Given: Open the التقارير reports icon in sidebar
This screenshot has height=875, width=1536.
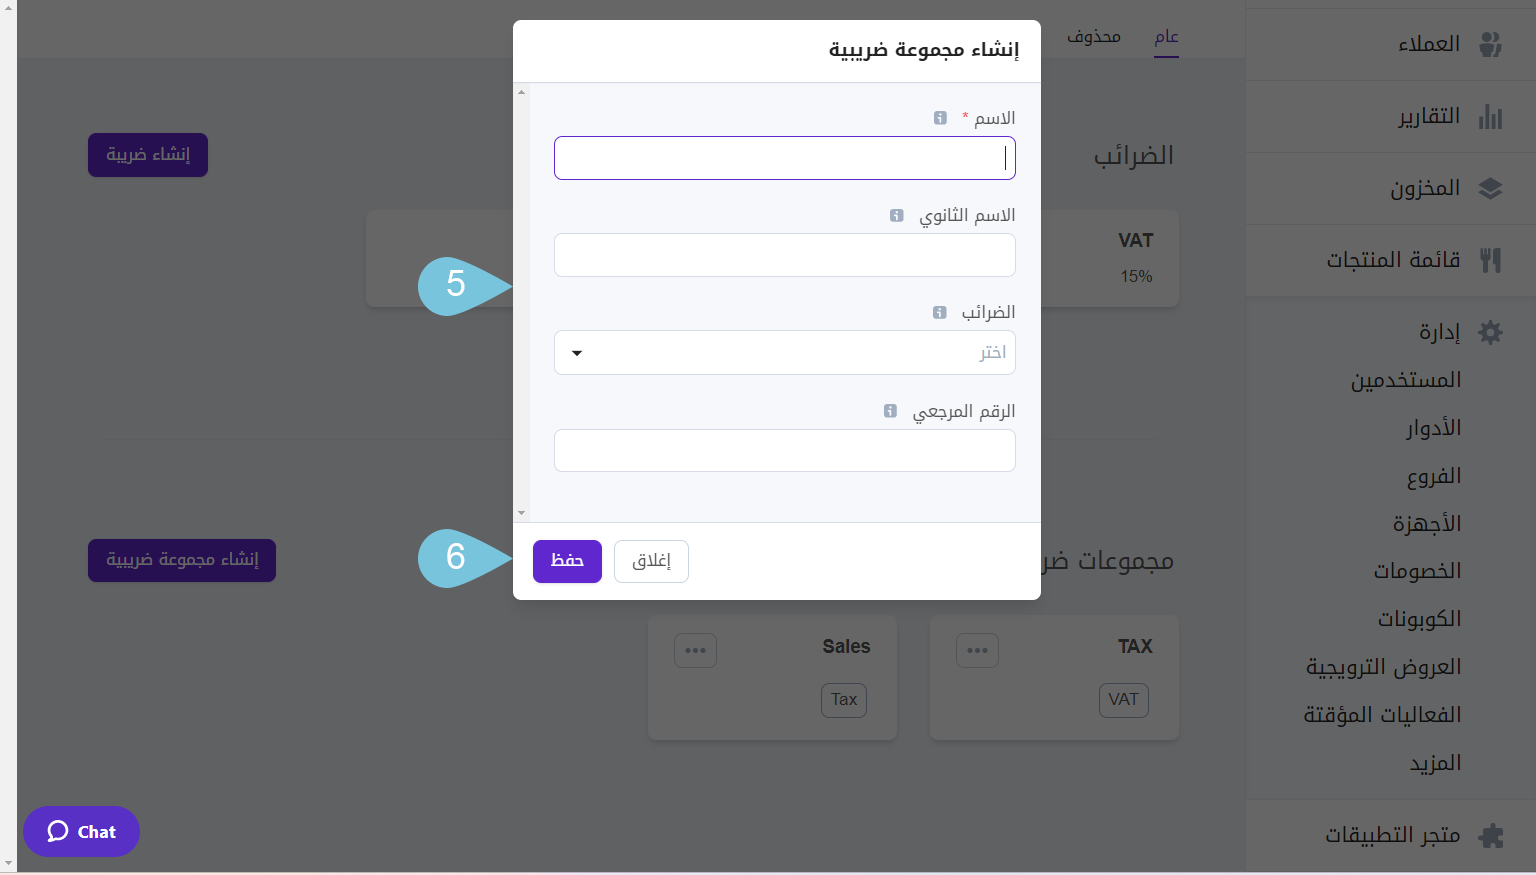Looking at the screenshot, I should click(1491, 116).
